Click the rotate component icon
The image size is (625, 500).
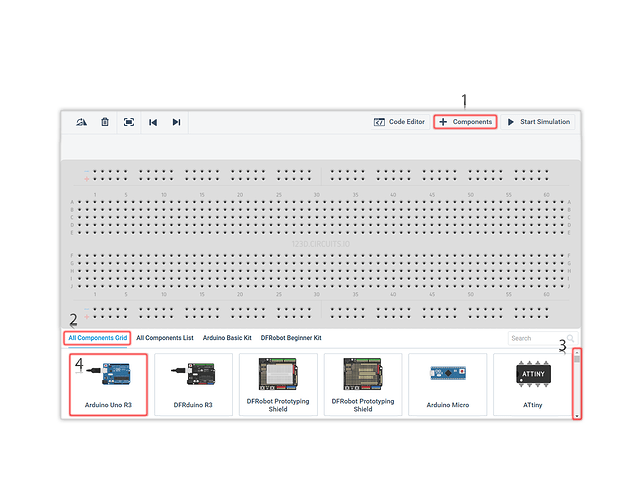(x=81, y=122)
